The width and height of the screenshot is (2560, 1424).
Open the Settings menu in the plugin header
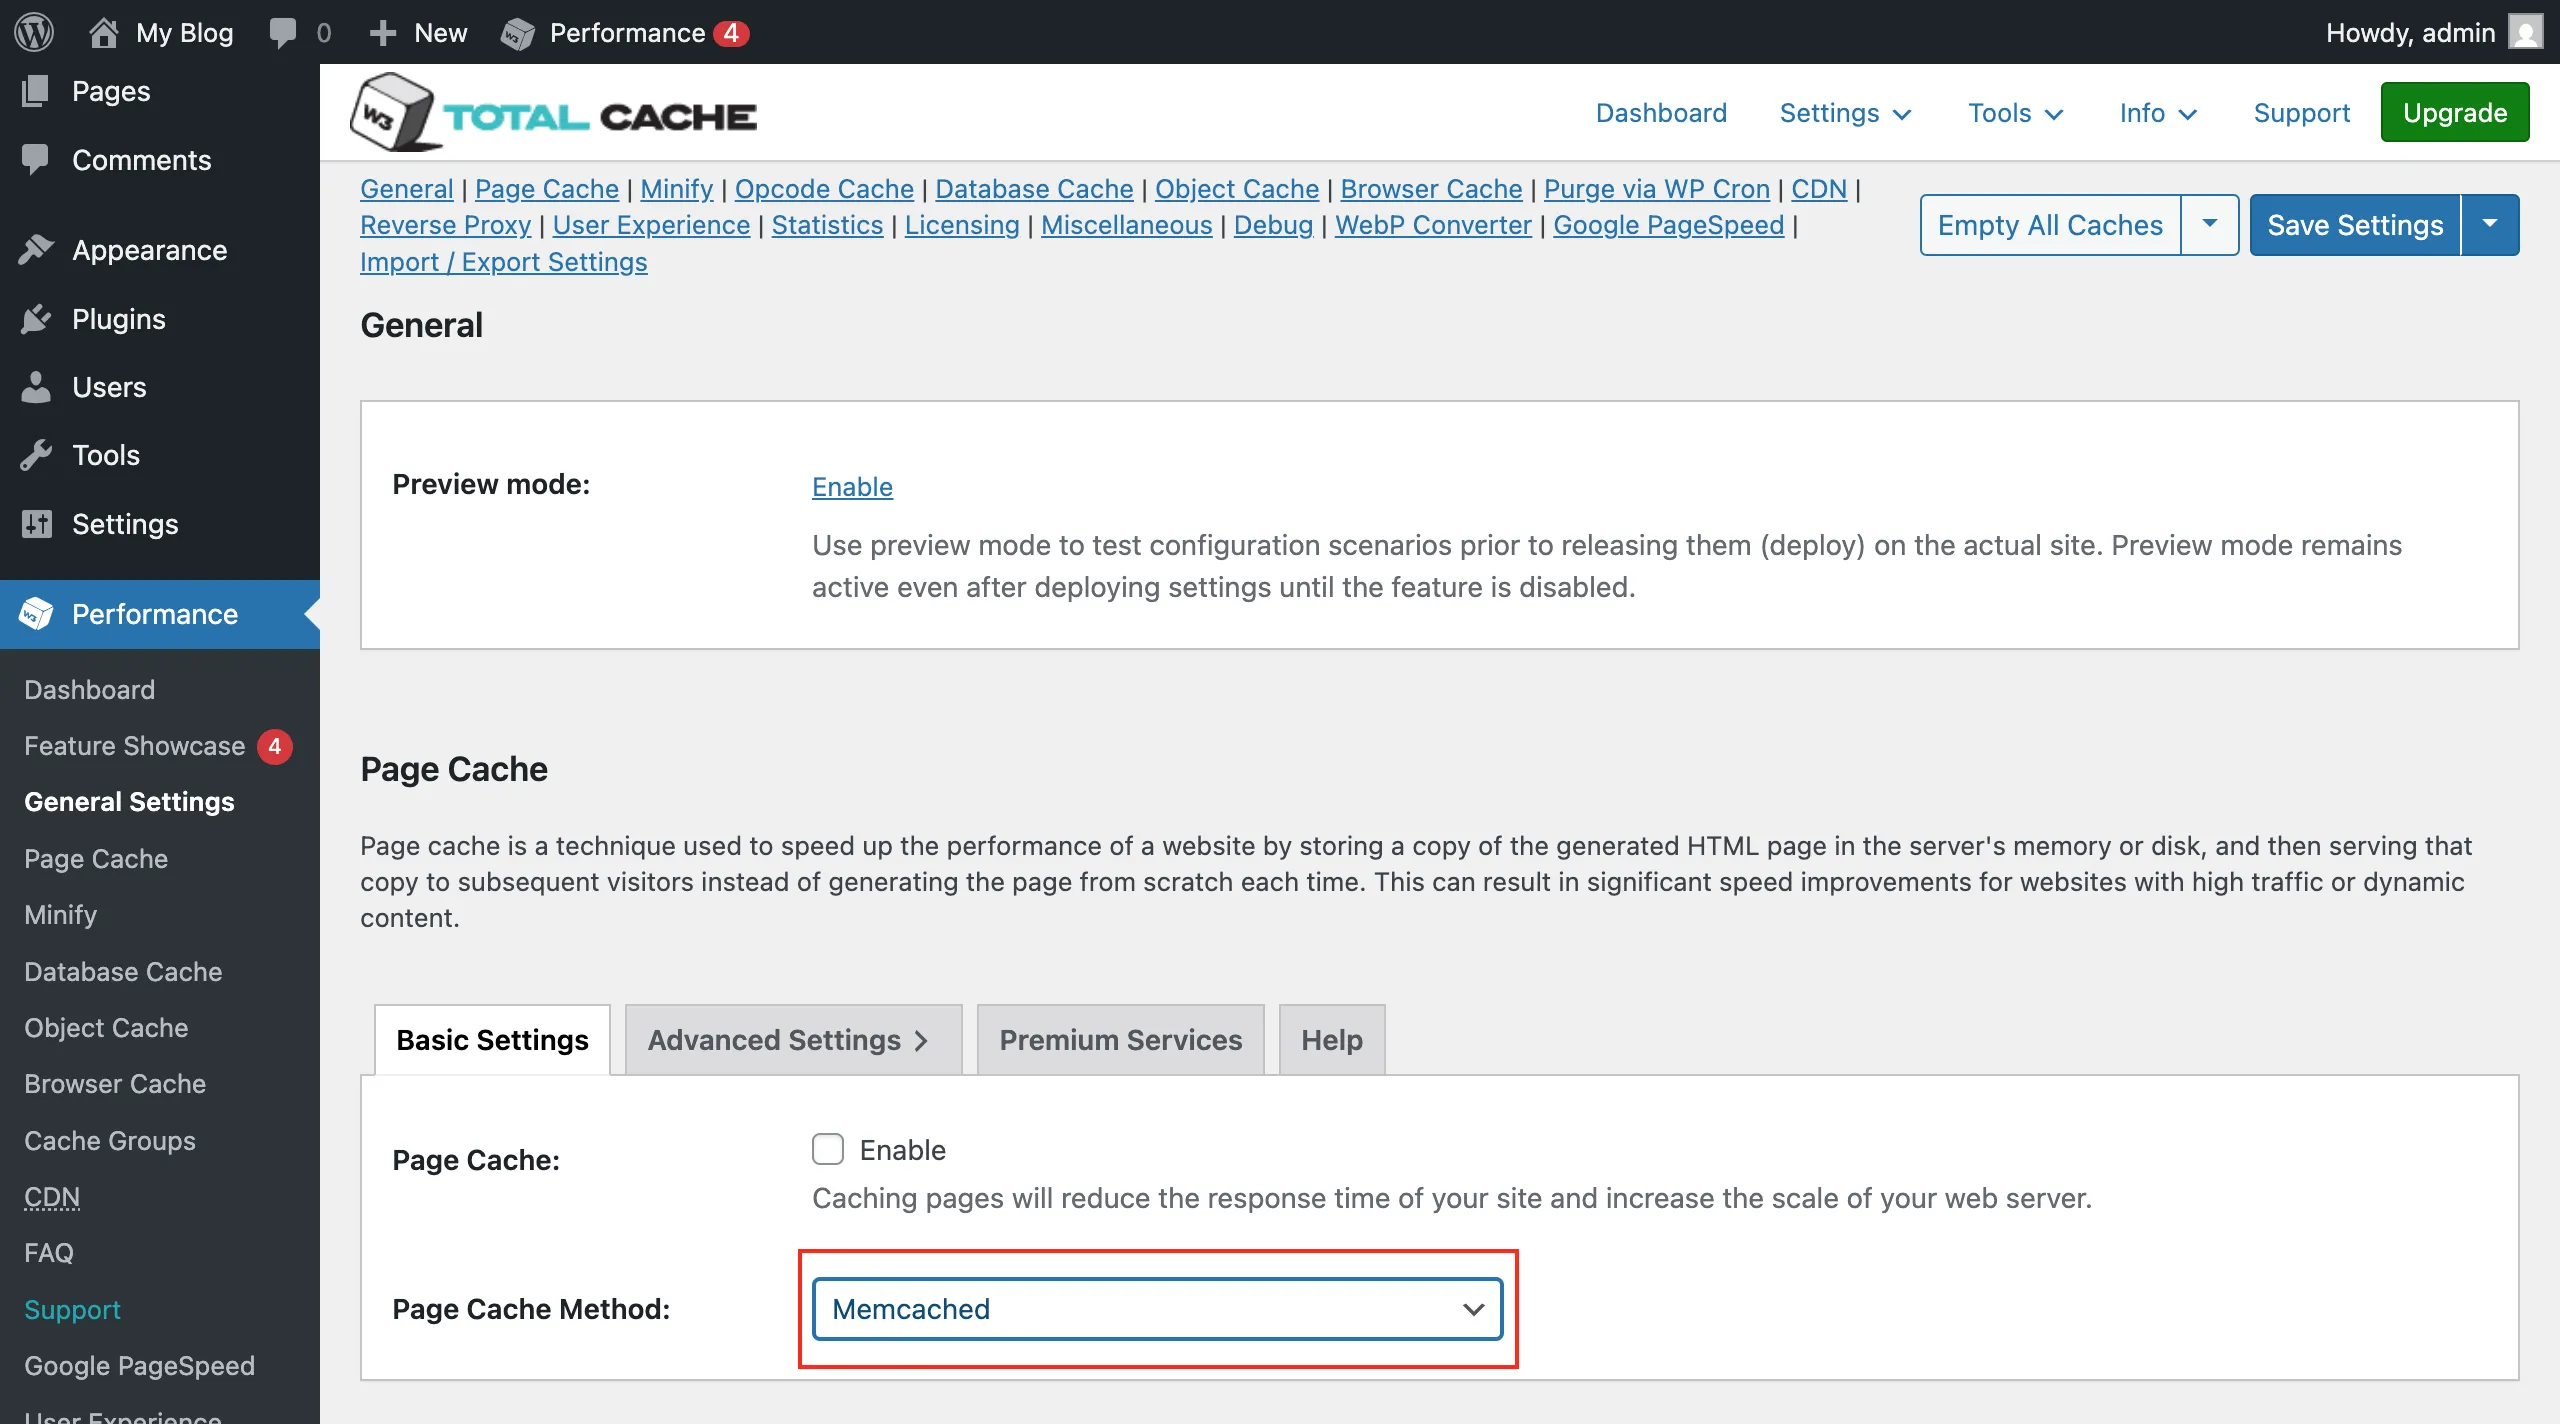click(1845, 113)
